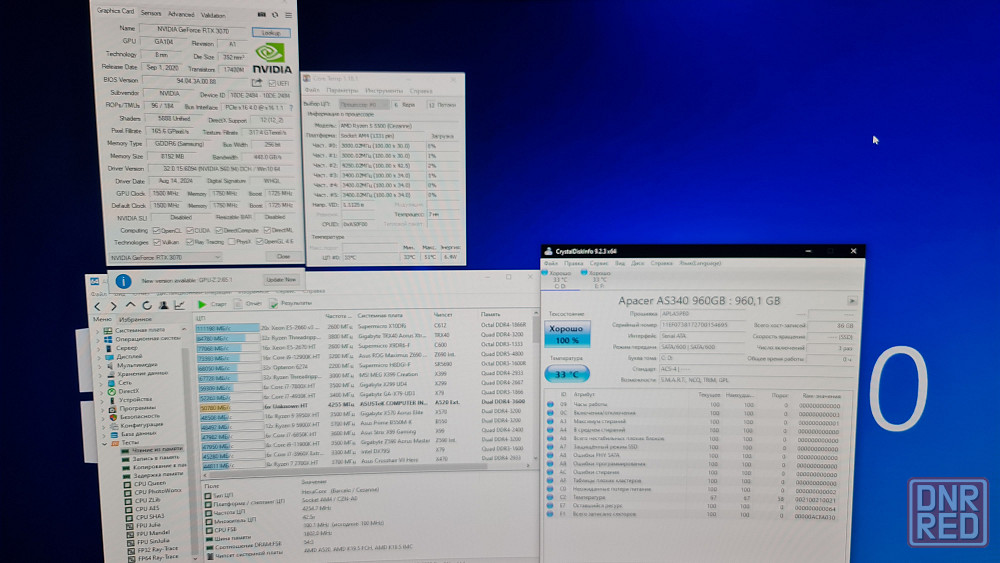Toggle the UEFI checkbox in GPU-Z
The height and width of the screenshot is (563, 1000).
[272, 83]
